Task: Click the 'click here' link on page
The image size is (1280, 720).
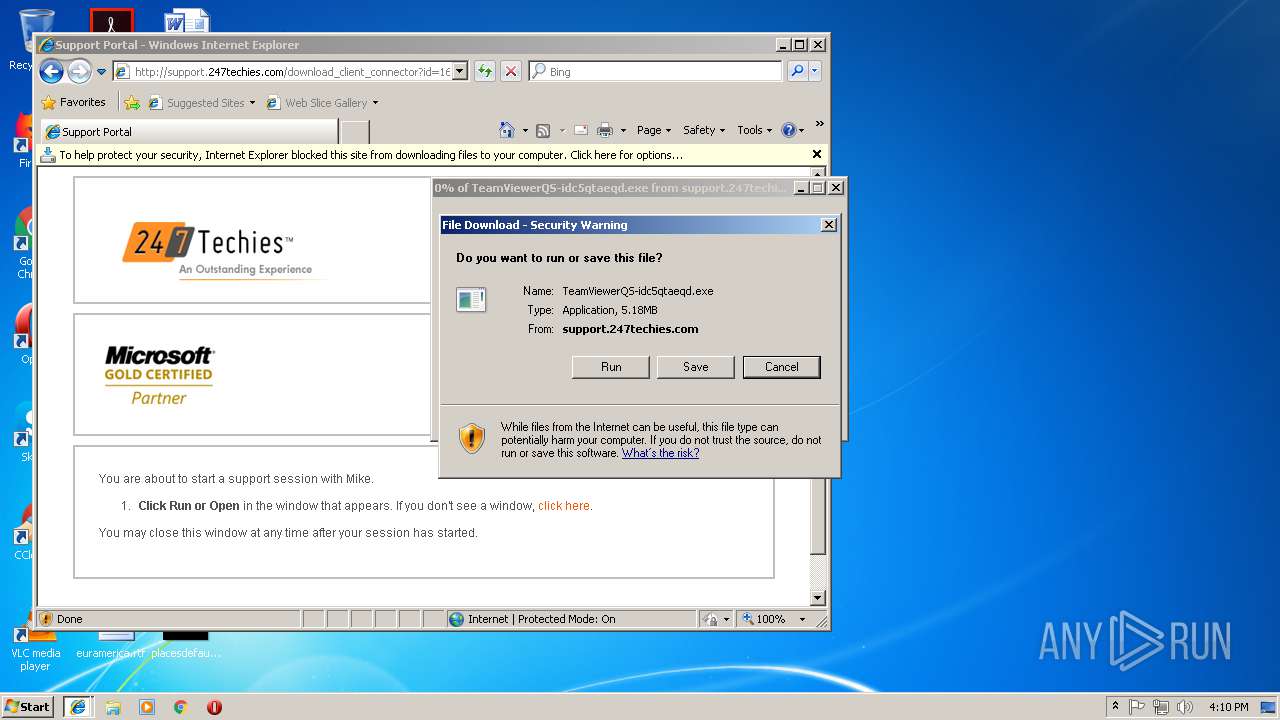Action: [564, 506]
